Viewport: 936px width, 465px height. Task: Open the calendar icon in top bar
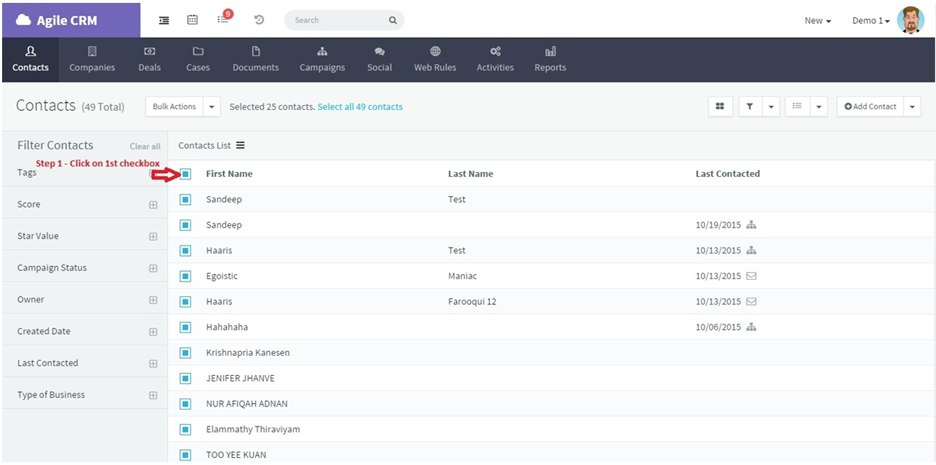click(x=192, y=20)
